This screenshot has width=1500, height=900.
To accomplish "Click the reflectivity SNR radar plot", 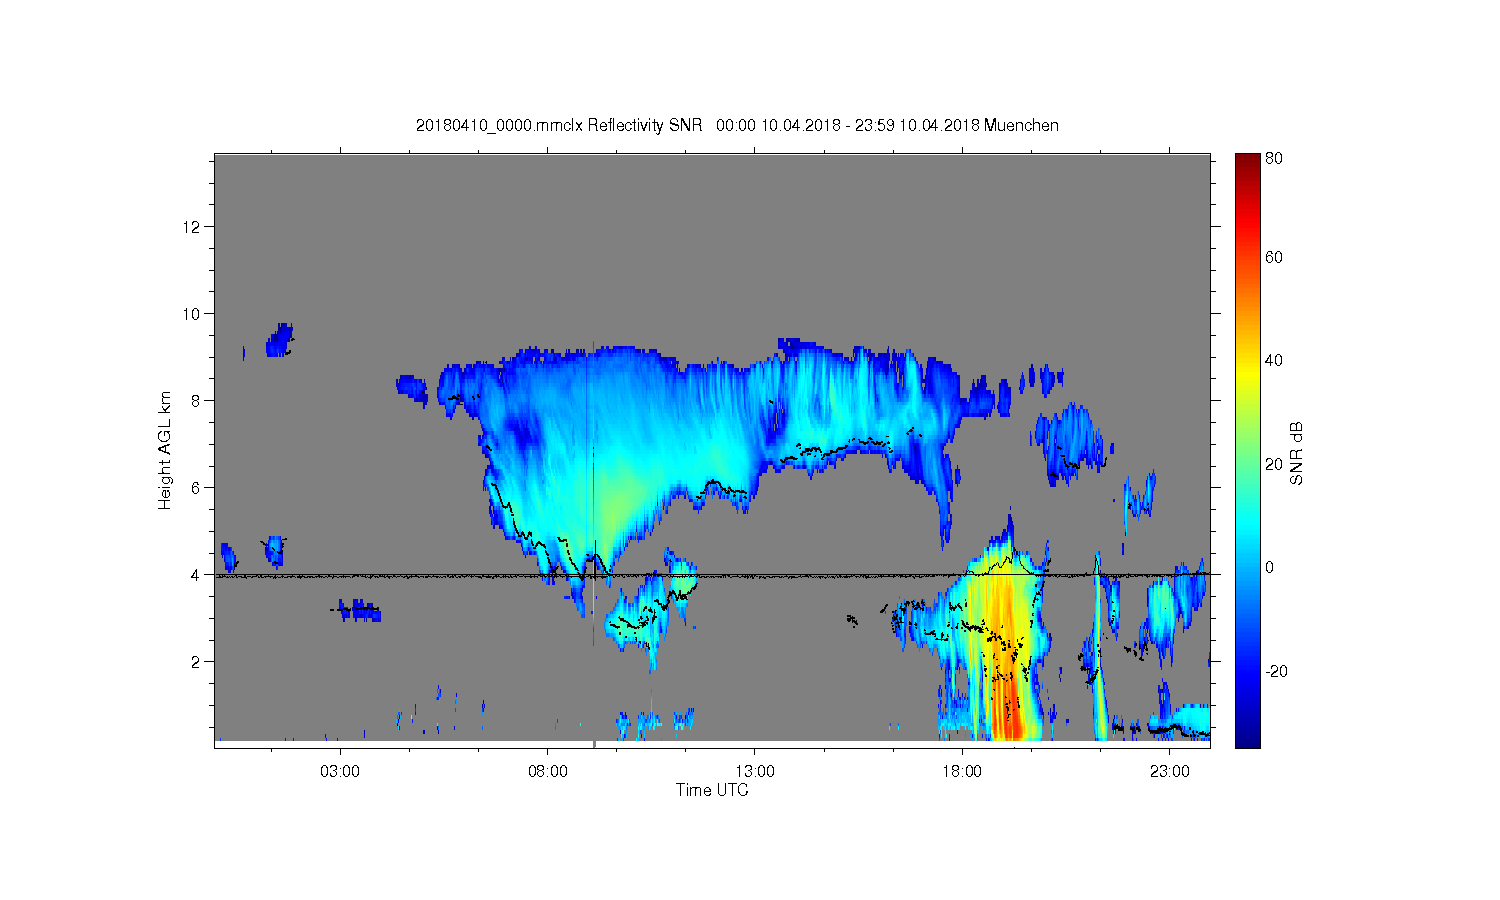I will pyautogui.click(x=712, y=450).
